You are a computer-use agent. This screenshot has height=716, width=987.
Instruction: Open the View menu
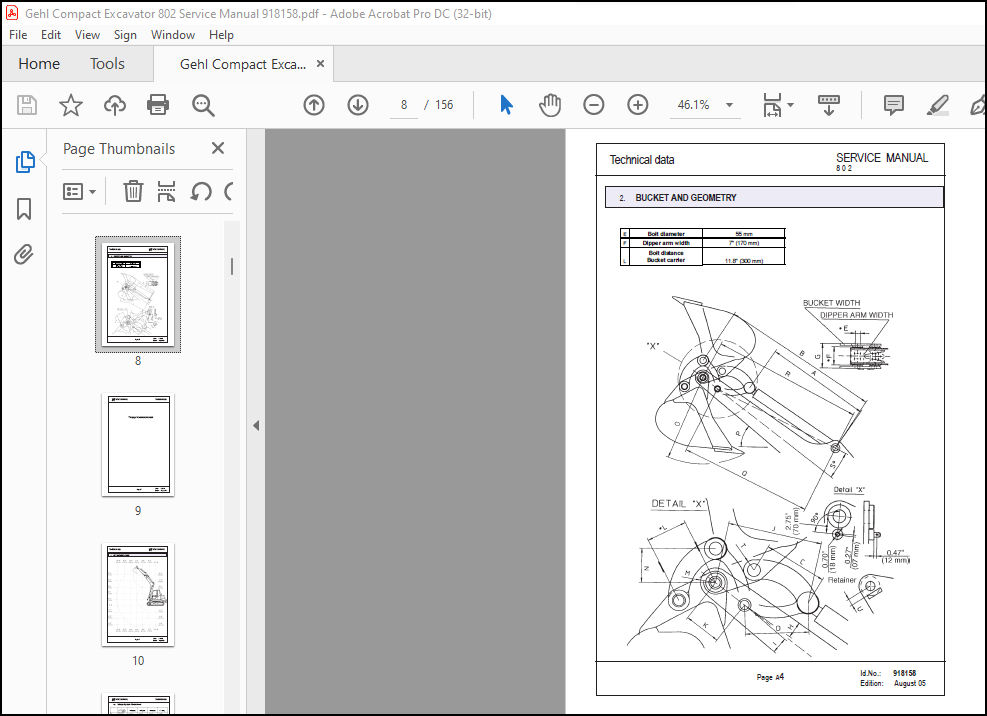[87, 35]
